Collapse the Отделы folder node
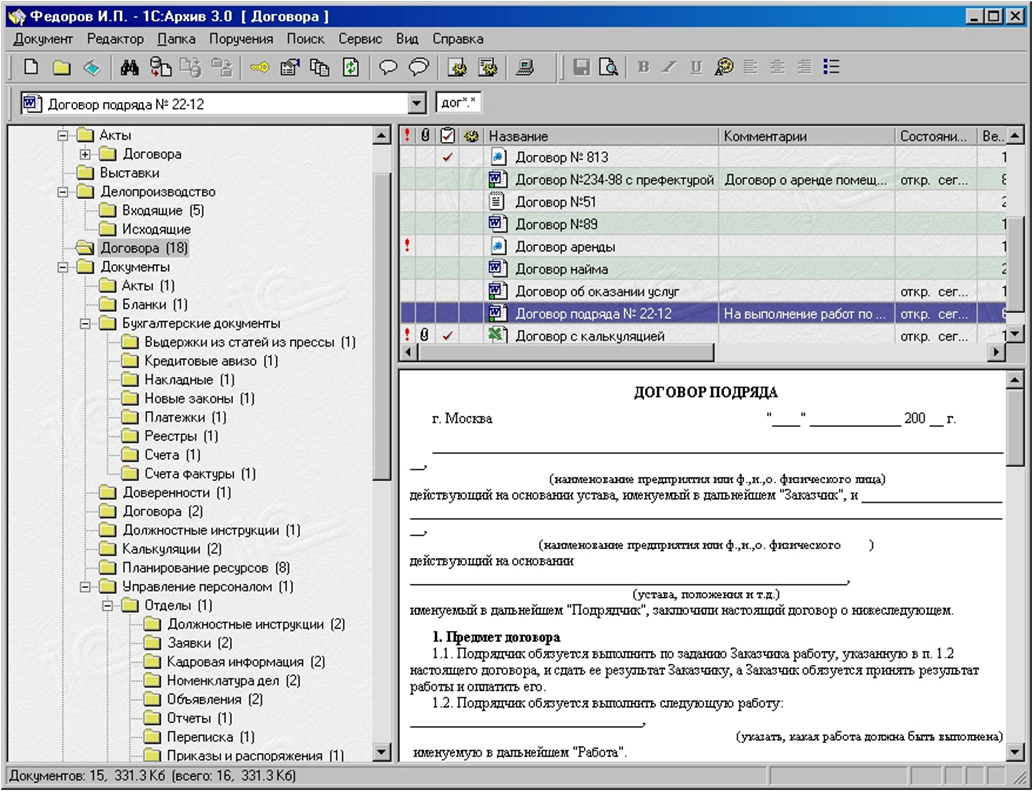This screenshot has width=1033, height=791. pos(107,606)
